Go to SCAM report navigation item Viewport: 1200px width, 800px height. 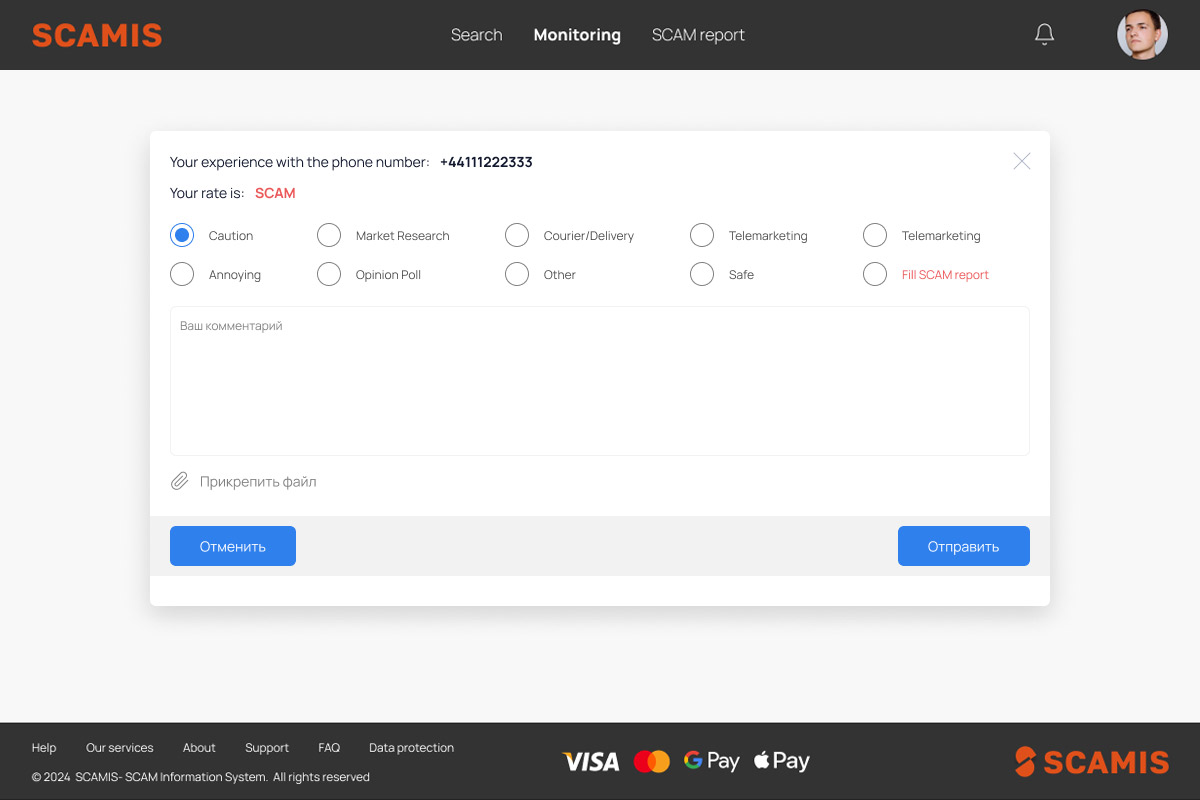click(x=698, y=35)
